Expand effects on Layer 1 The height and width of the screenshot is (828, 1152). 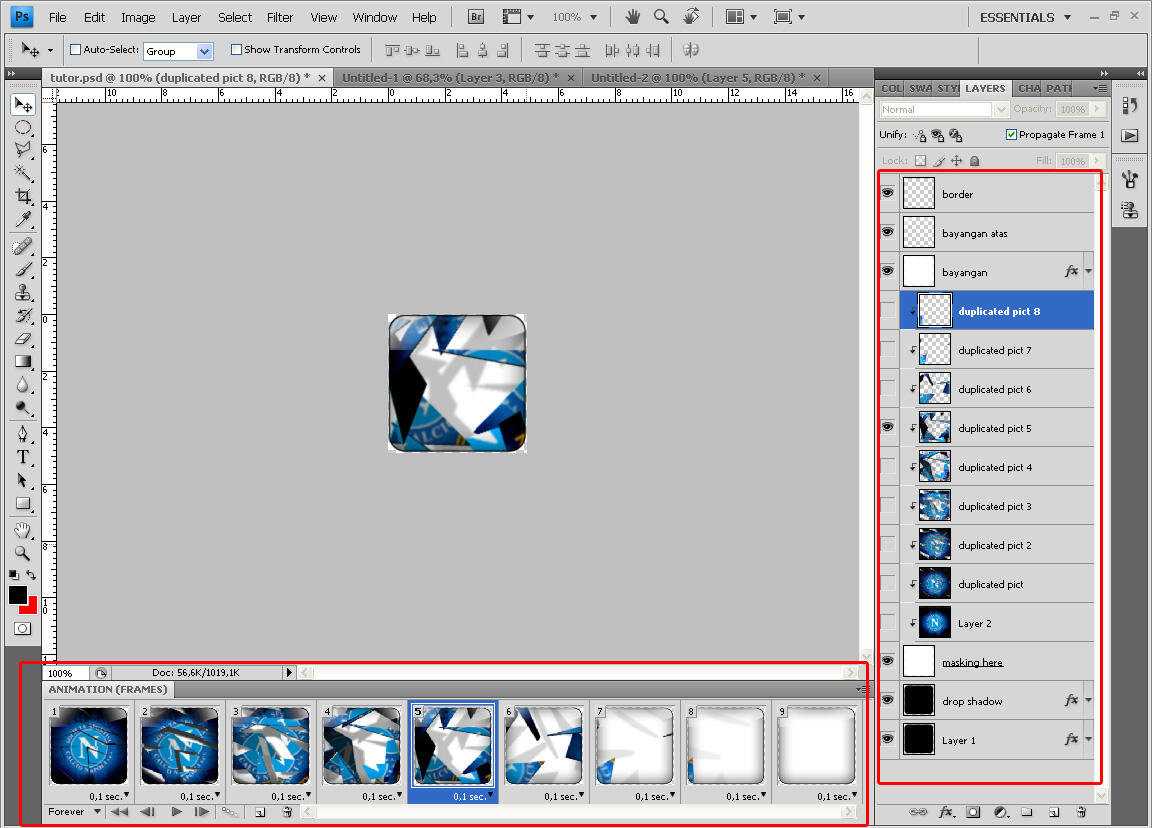pyautogui.click(x=1088, y=739)
